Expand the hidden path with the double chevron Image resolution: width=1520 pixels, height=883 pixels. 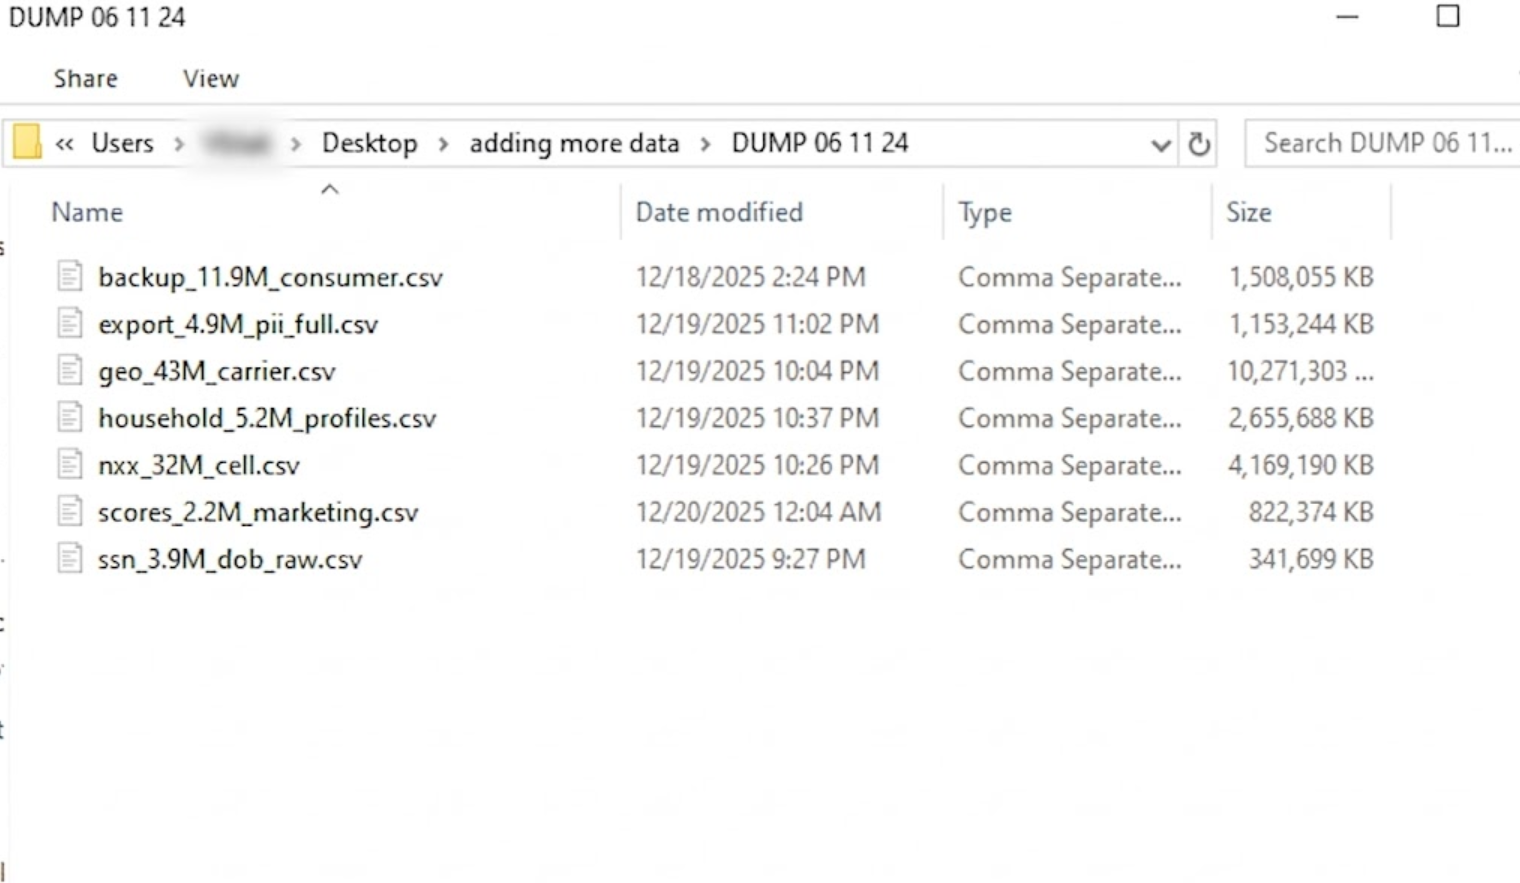pos(64,144)
